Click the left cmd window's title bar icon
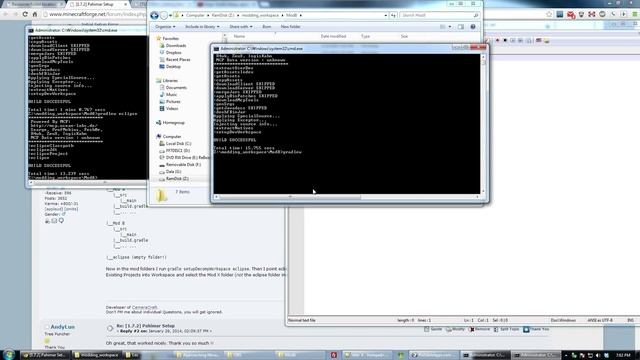This screenshot has height=360, width=640. (31, 30)
